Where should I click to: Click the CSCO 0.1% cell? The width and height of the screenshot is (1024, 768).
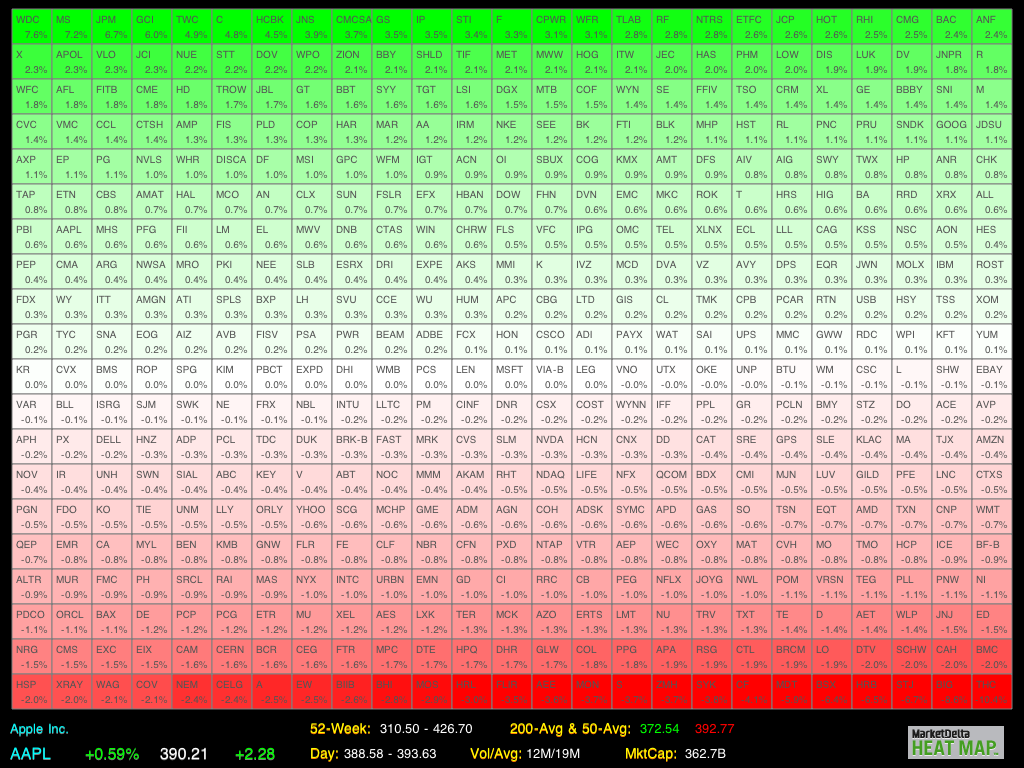551,342
